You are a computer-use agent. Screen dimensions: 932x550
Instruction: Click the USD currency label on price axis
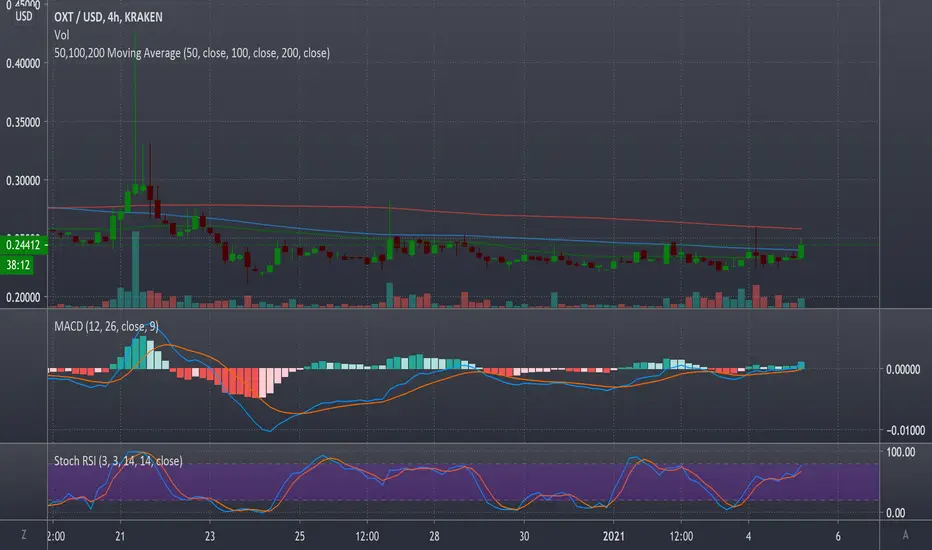click(24, 16)
